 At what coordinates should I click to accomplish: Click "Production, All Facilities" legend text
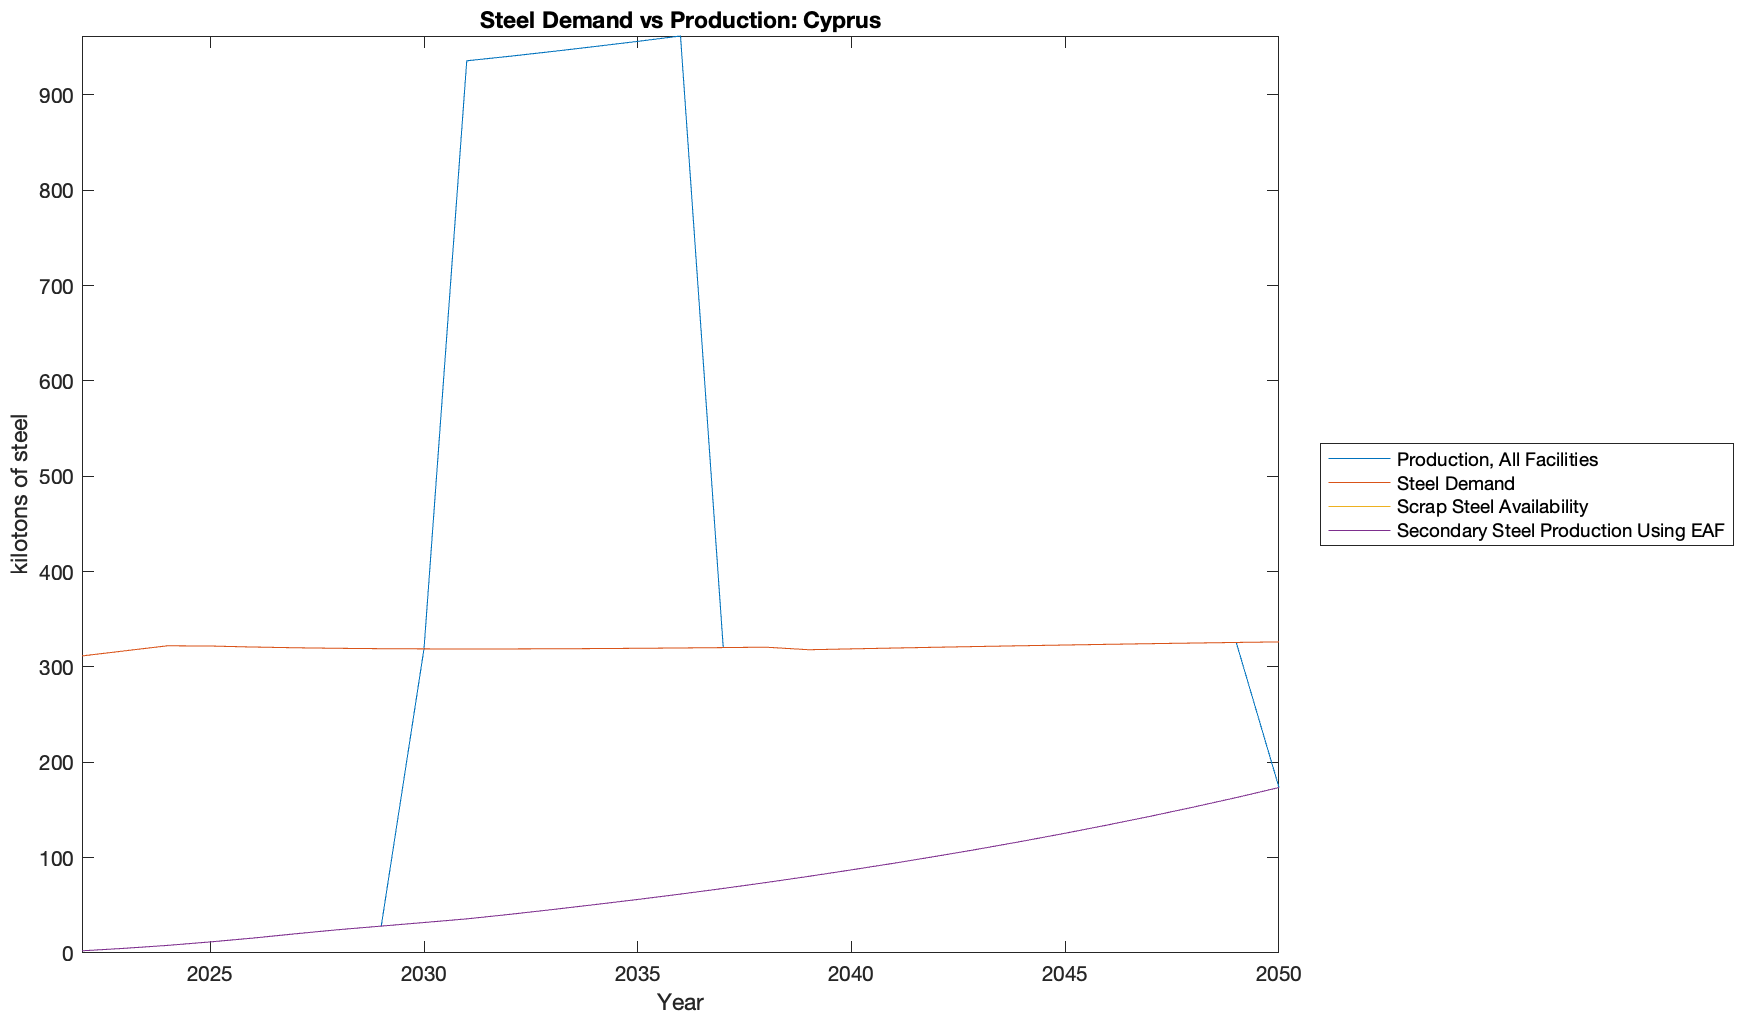click(x=1497, y=460)
